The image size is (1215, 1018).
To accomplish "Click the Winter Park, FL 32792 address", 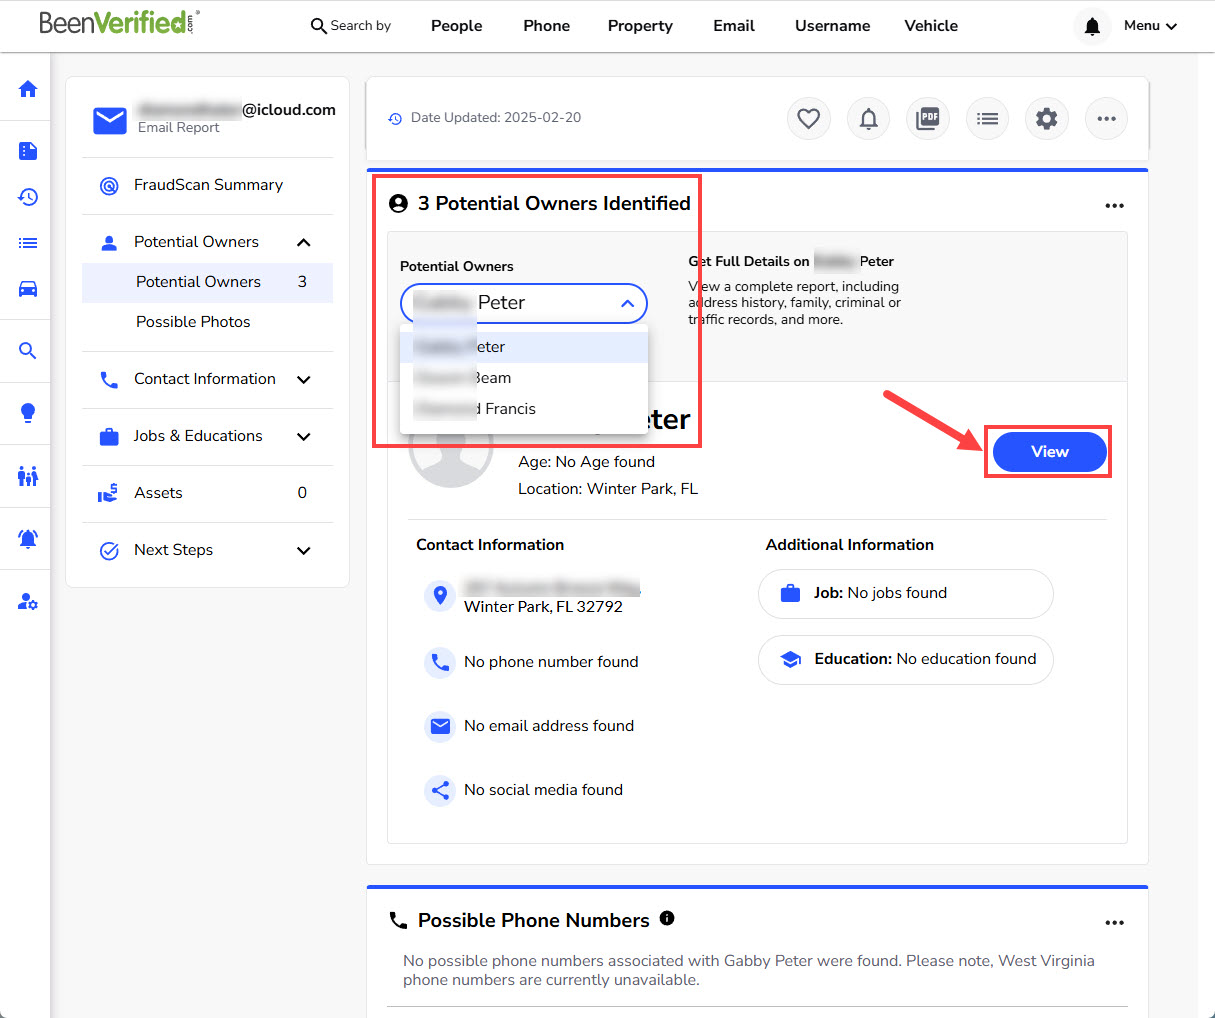I will point(543,607).
